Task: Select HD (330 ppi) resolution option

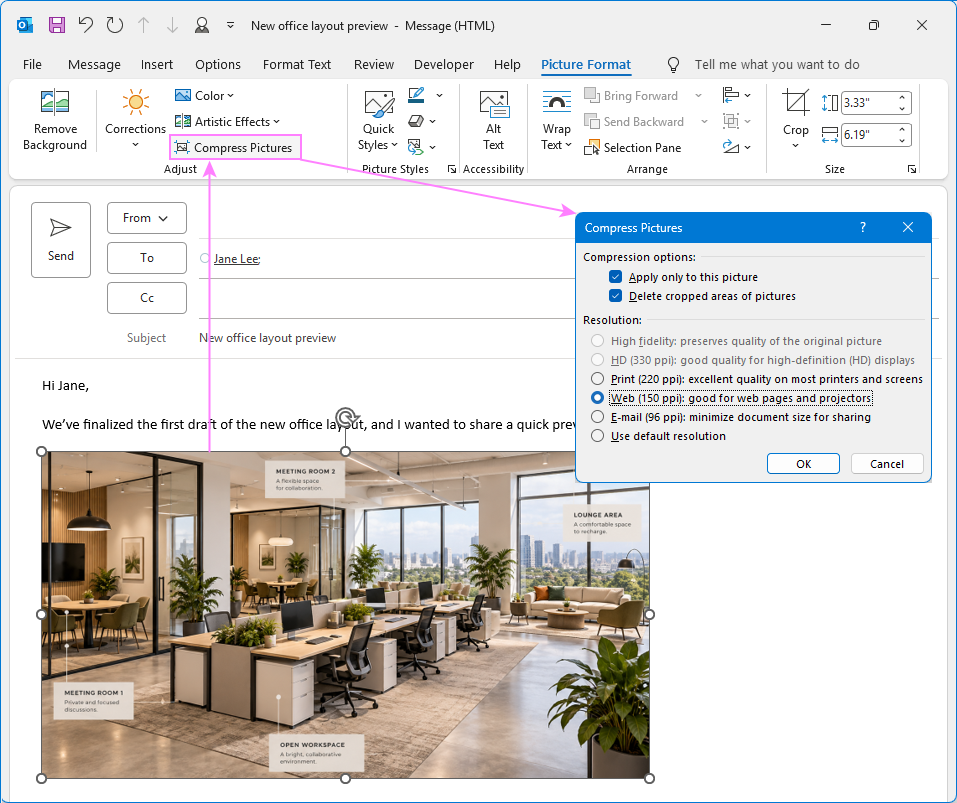Action: [598, 360]
